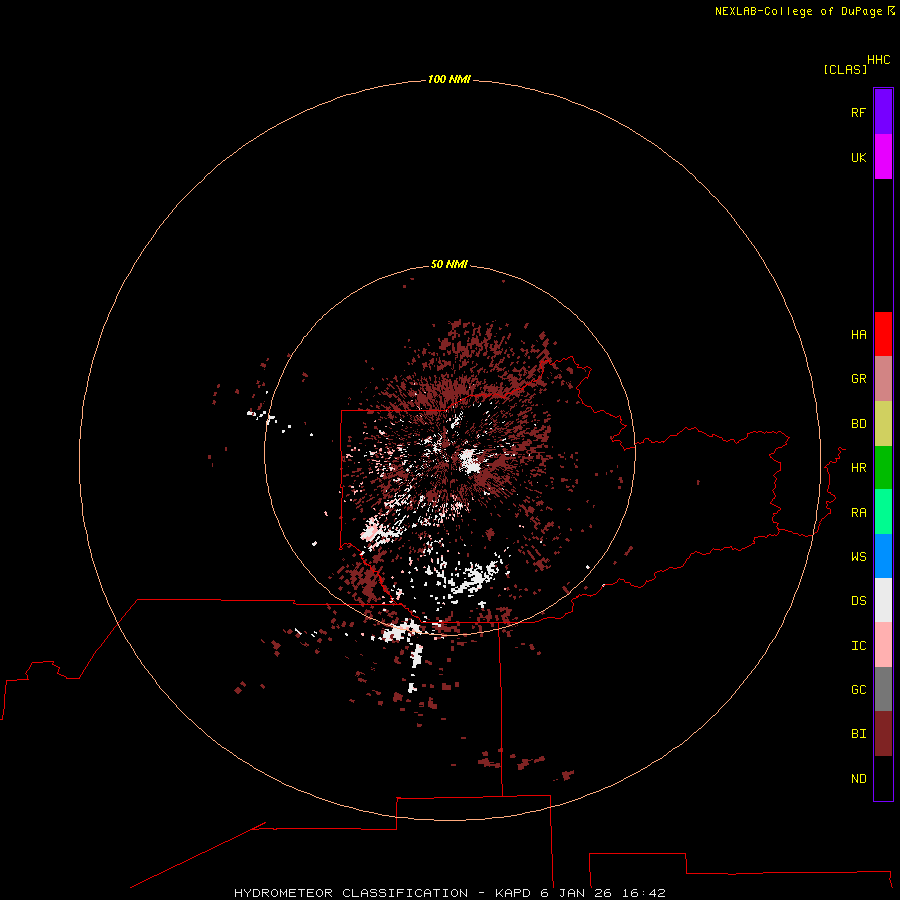Click the GR legend label
The width and height of the screenshot is (900, 900).
pos(858,379)
